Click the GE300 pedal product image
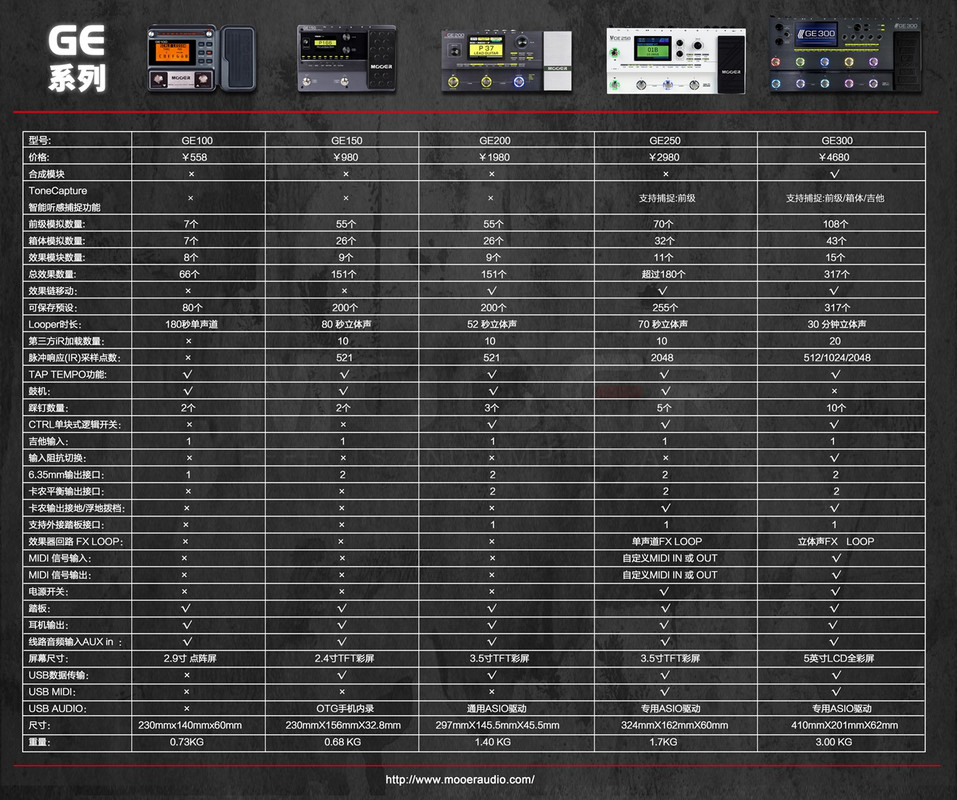Viewport: 957px width, 800px height. (845, 54)
